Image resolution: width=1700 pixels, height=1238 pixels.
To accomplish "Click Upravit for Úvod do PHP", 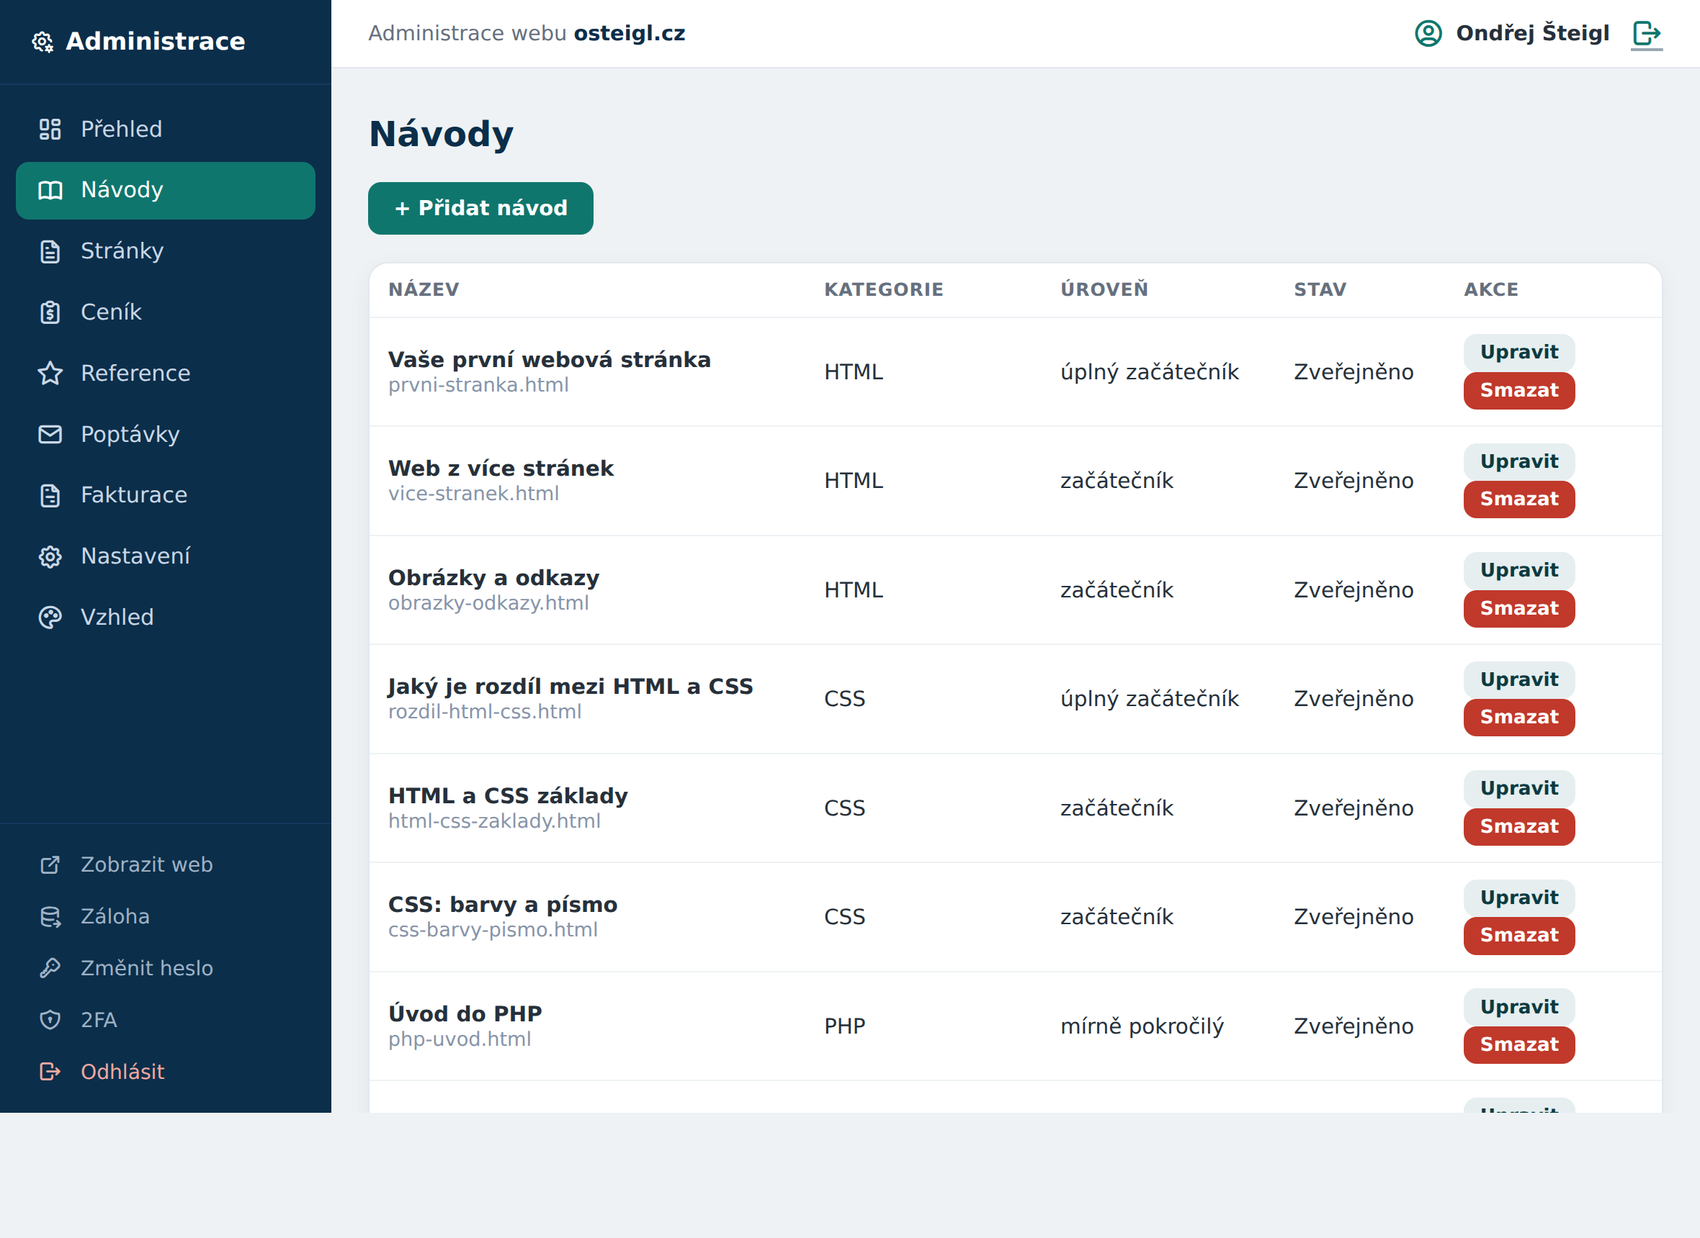I will (x=1519, y=1007).
